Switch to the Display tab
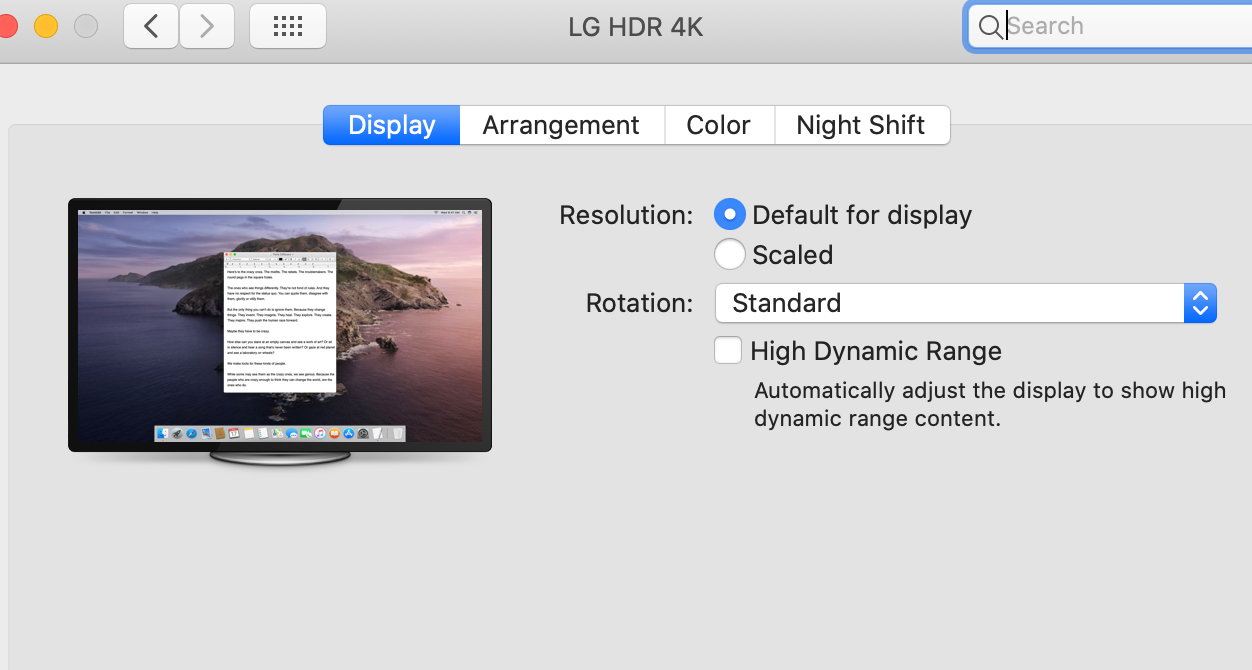 pos(391,125)
